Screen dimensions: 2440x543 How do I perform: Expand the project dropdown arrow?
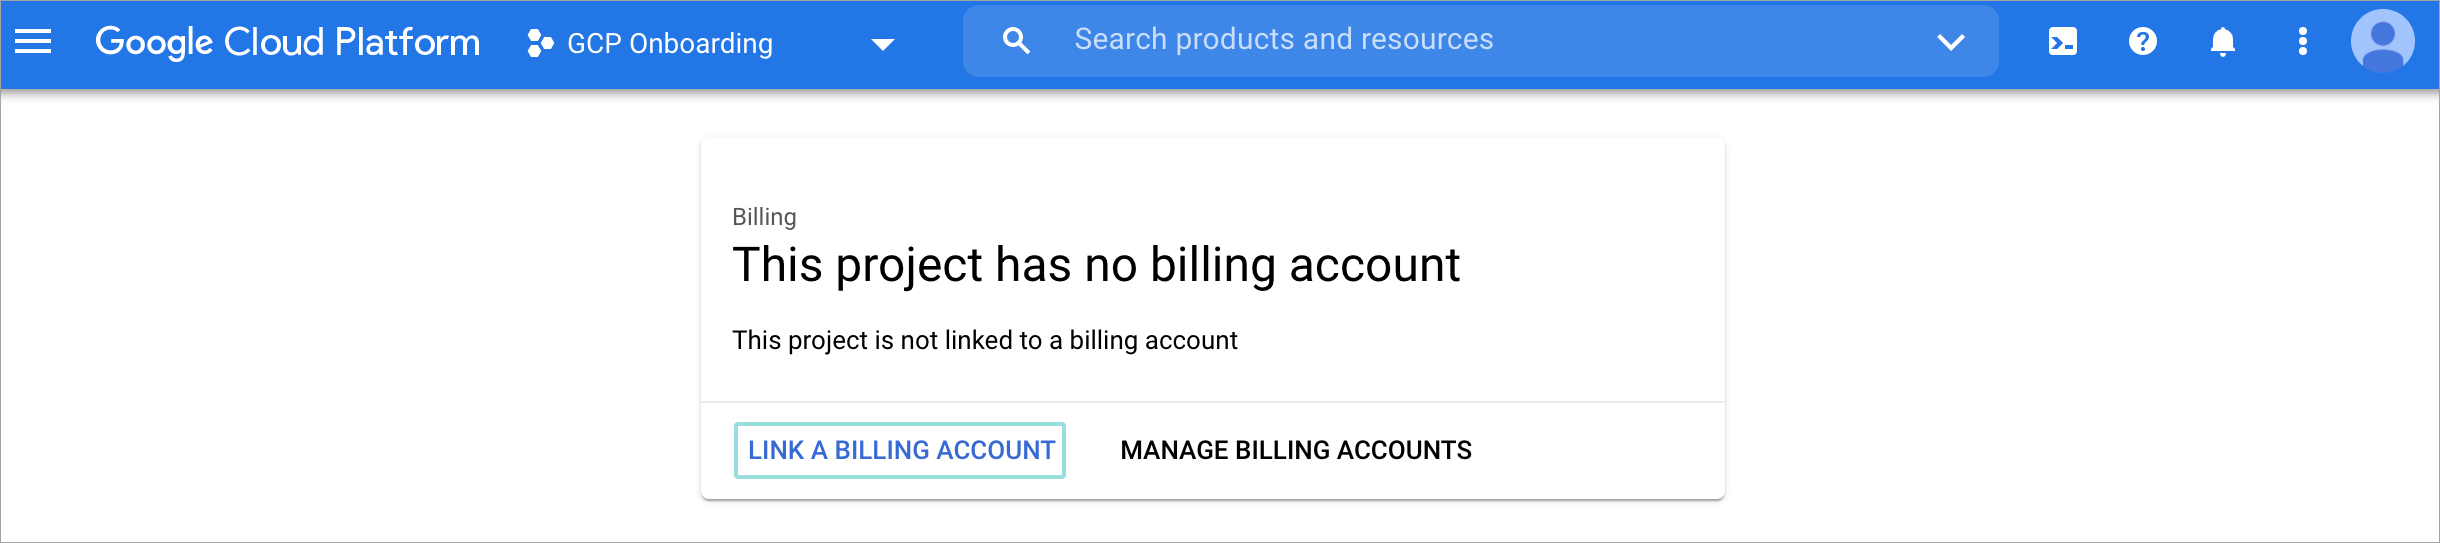882,44
